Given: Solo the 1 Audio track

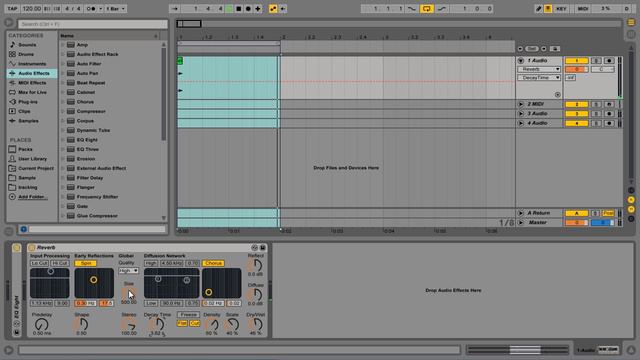Looking at the screenshot, I should point(596,61).
